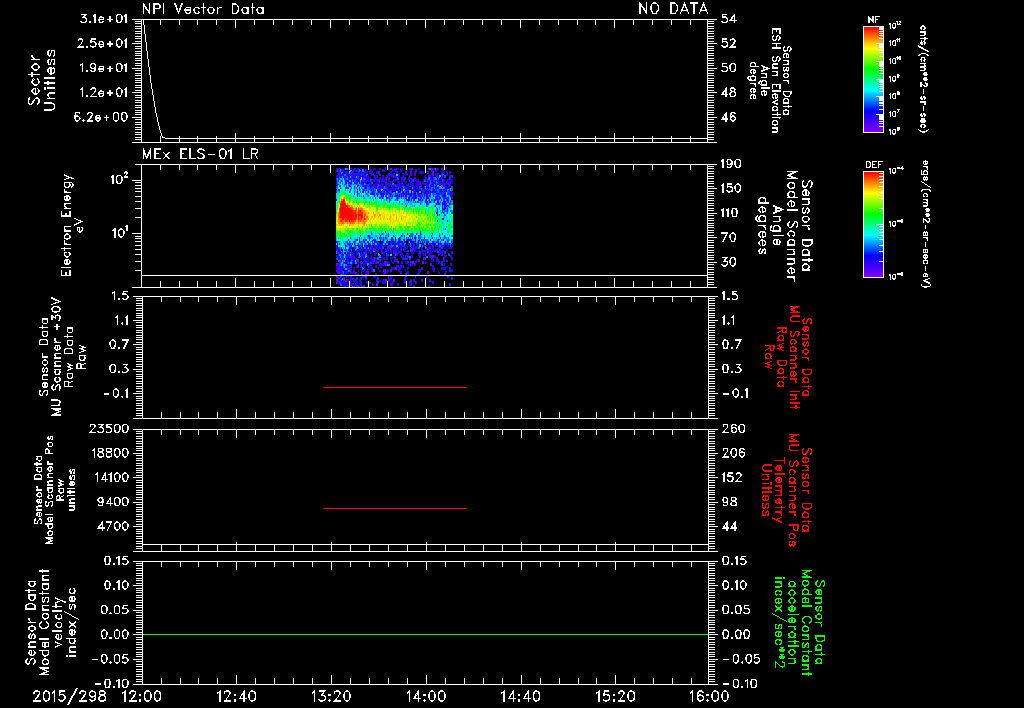
Task: Click the red line in Scanner Pos panel
Action: 395,508
